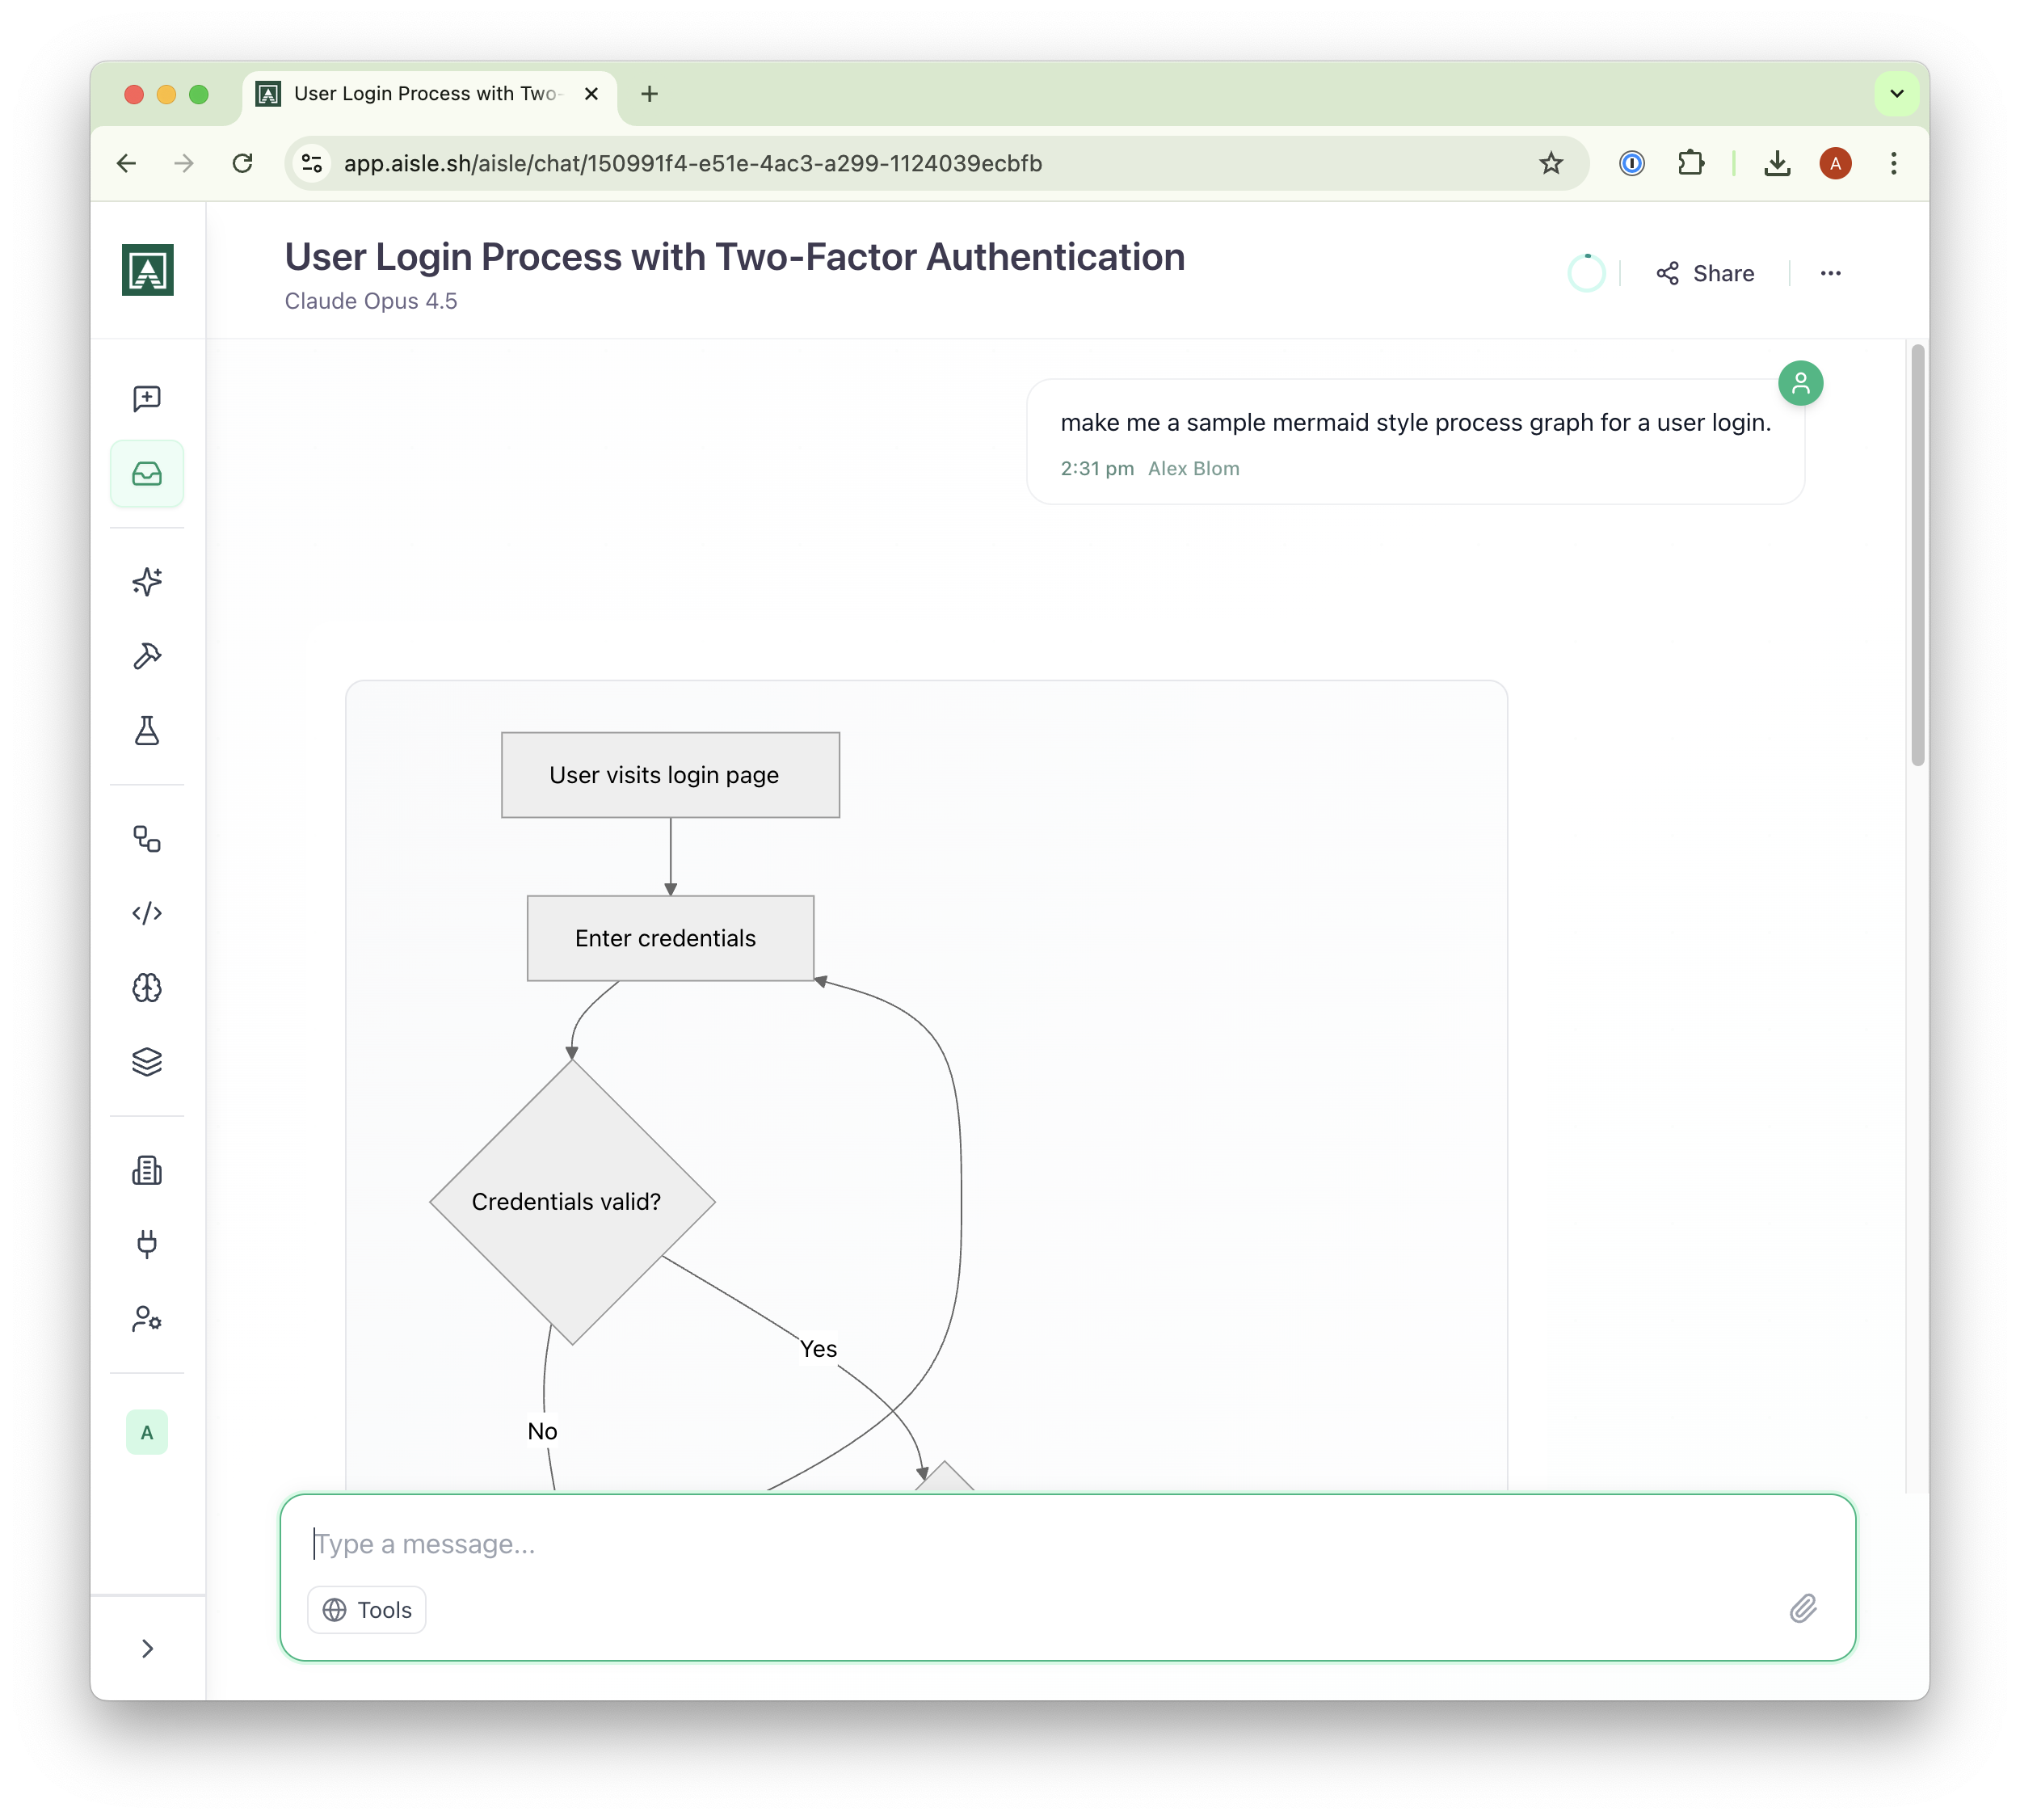2020x1820 pixels.
Task: Open the three-dot more options menu
Action: point(1831,273)
